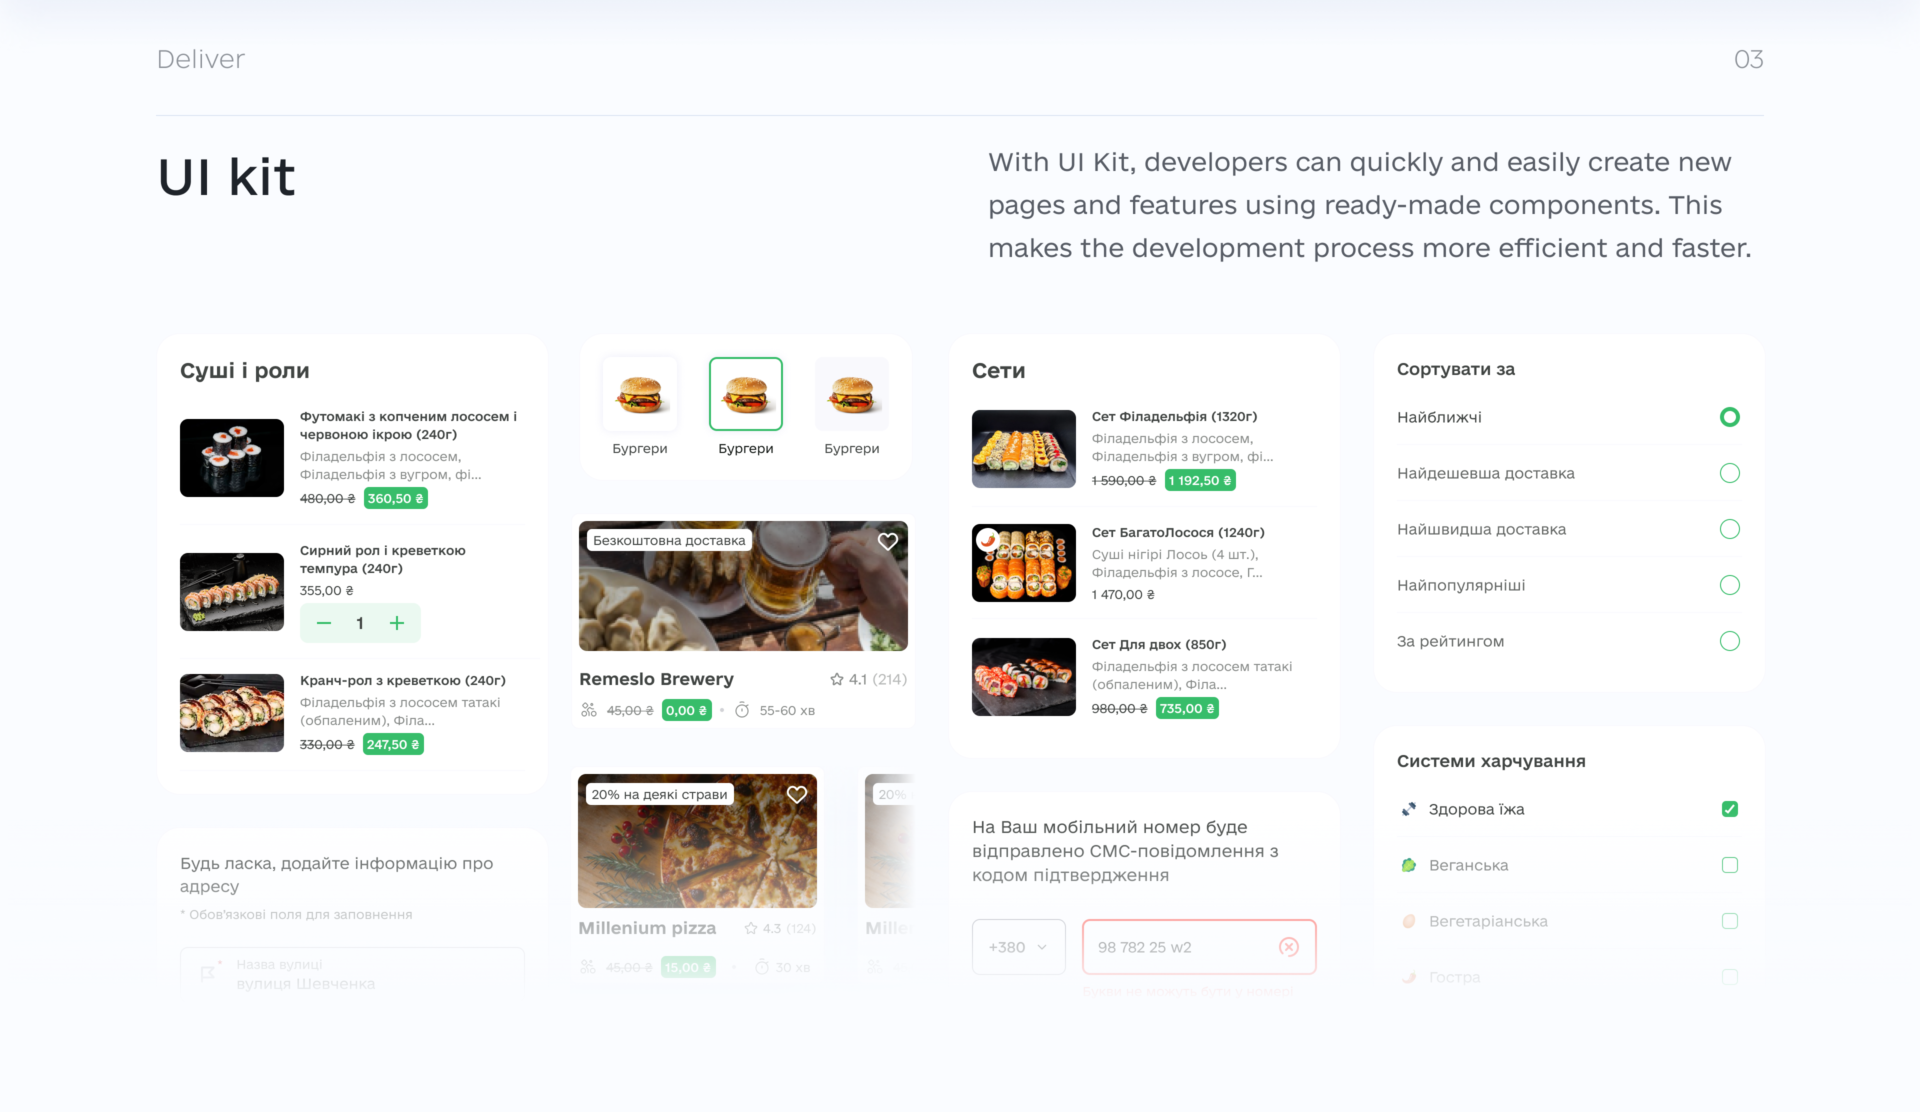Increase cheese roll quantity with plus icon

click(397, 623)
